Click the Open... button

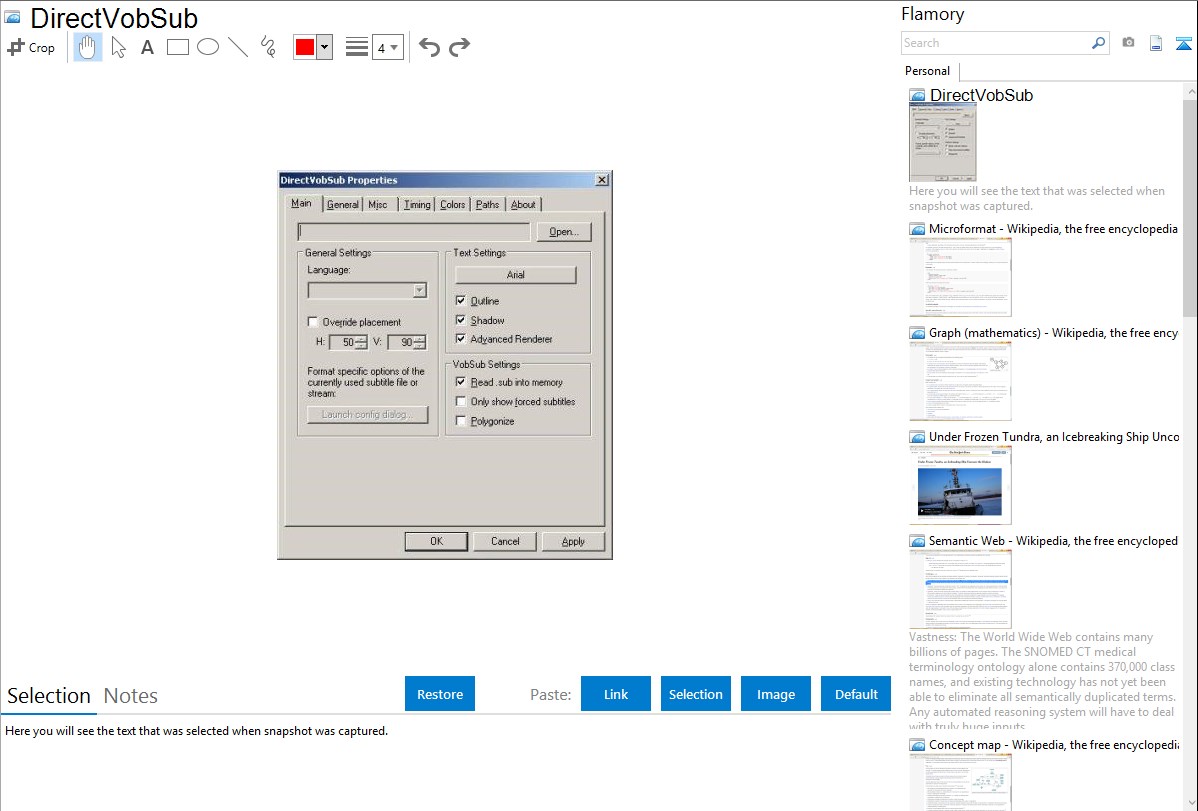tap(564, 232)
